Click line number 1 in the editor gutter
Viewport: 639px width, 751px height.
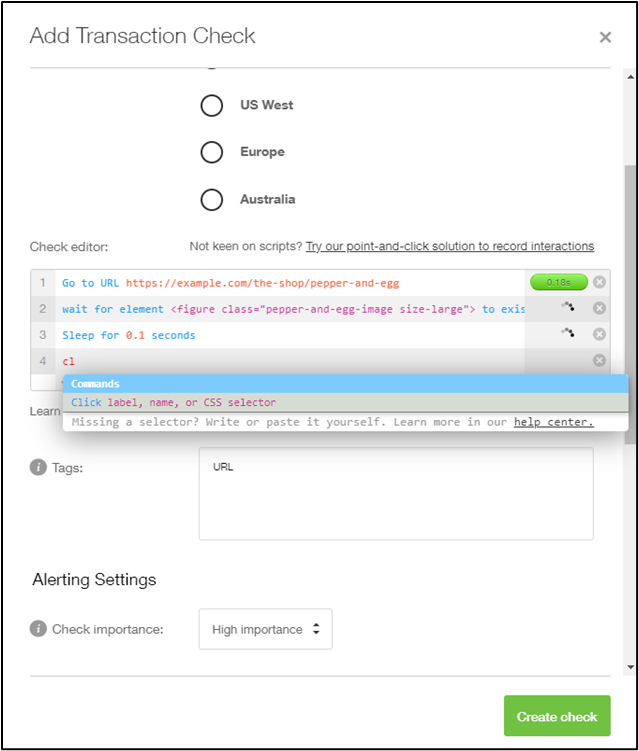(x=43, y=283)
